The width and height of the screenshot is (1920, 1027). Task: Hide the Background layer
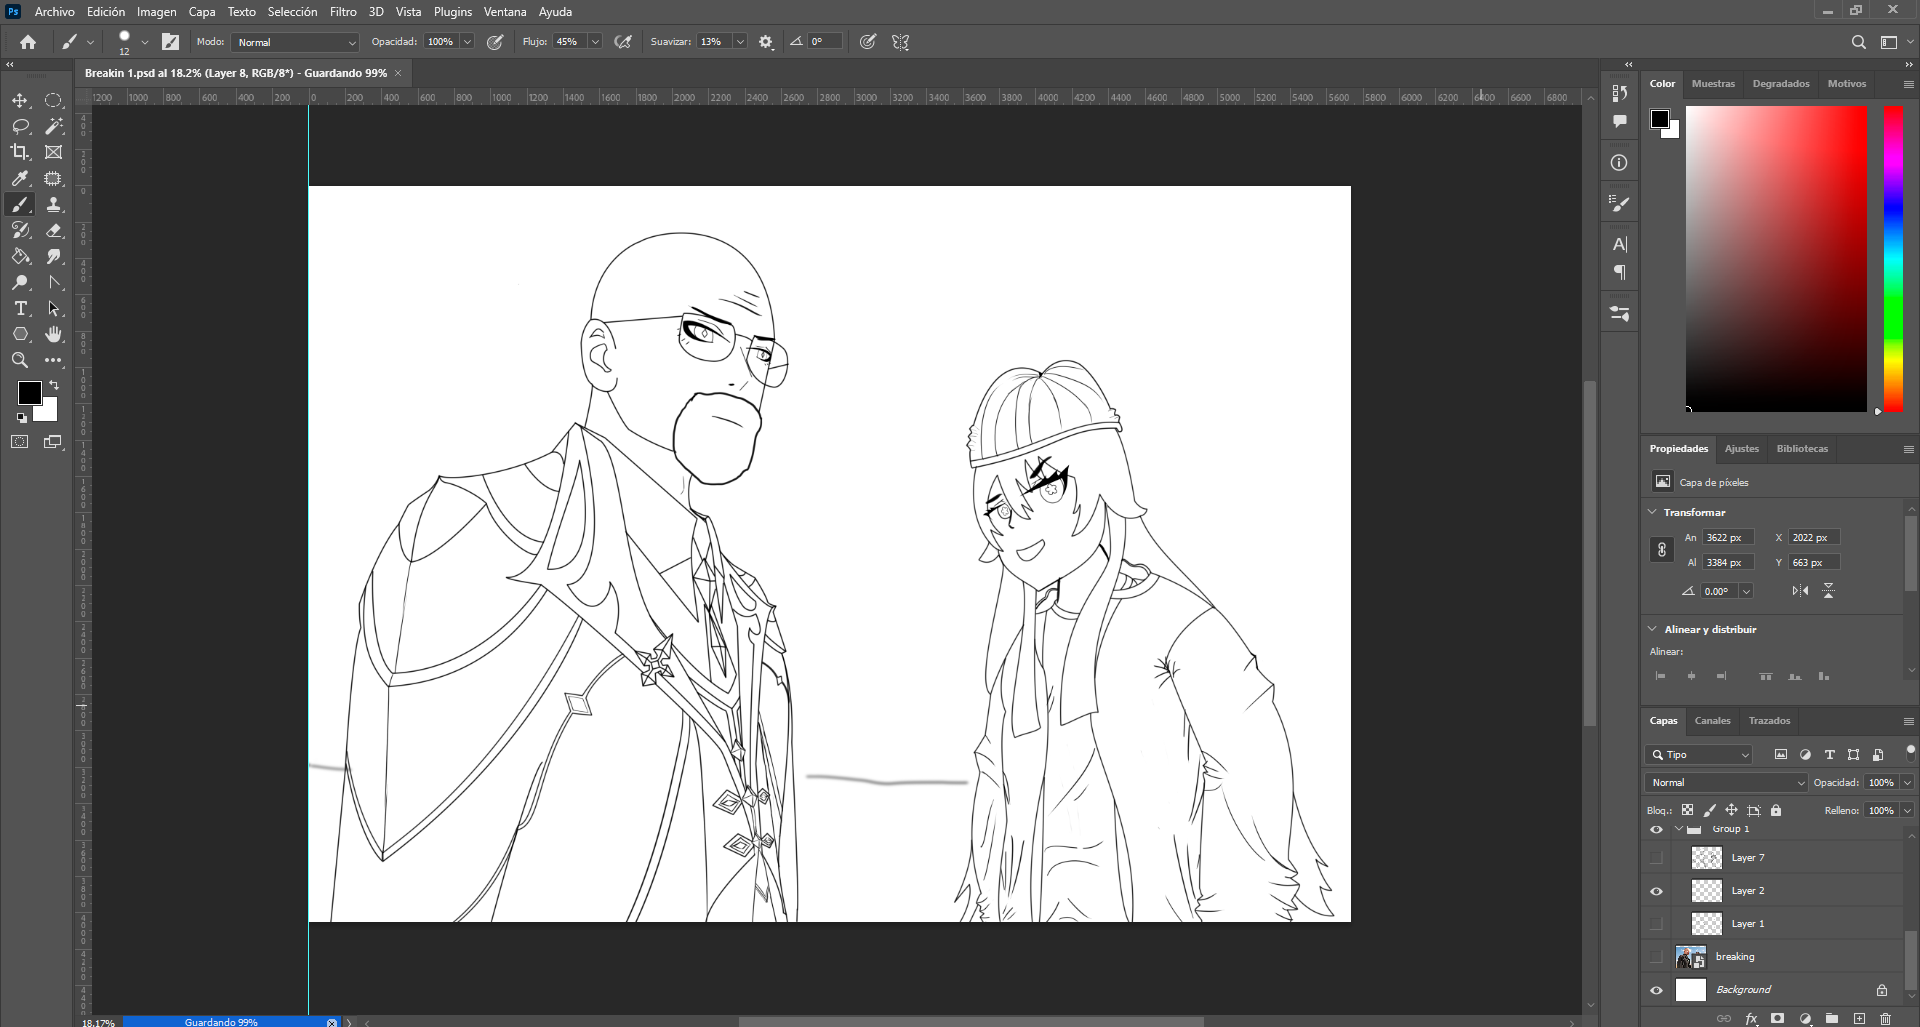tap(1656, 990)
